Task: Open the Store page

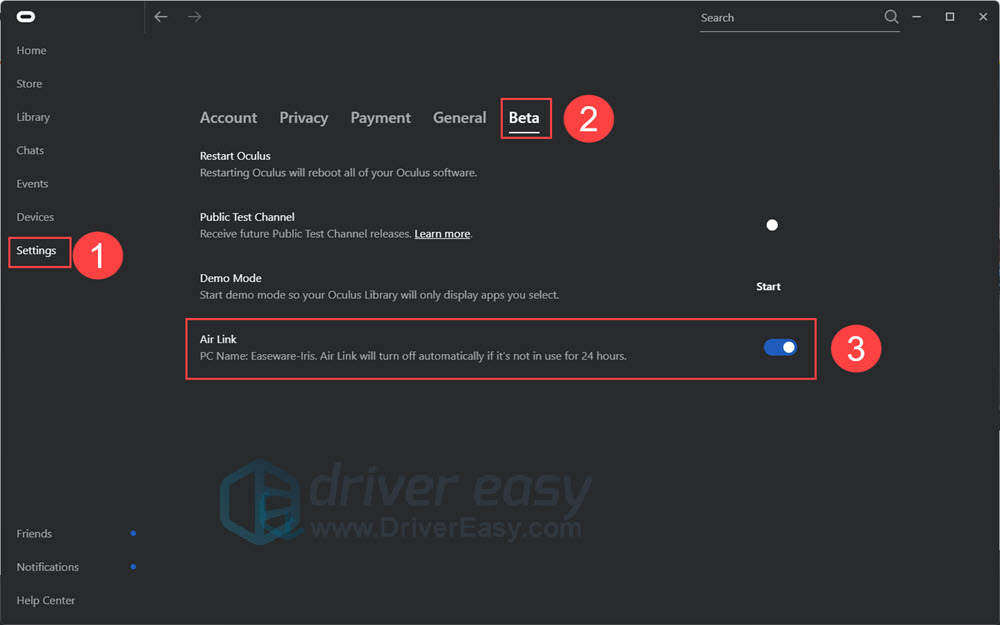Action: point(29,84)
